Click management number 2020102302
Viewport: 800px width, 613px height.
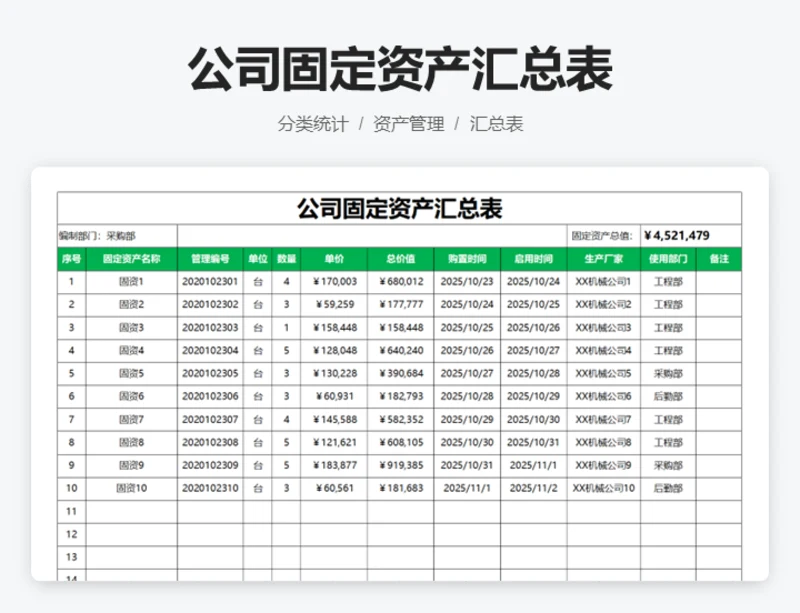(210, 305)
